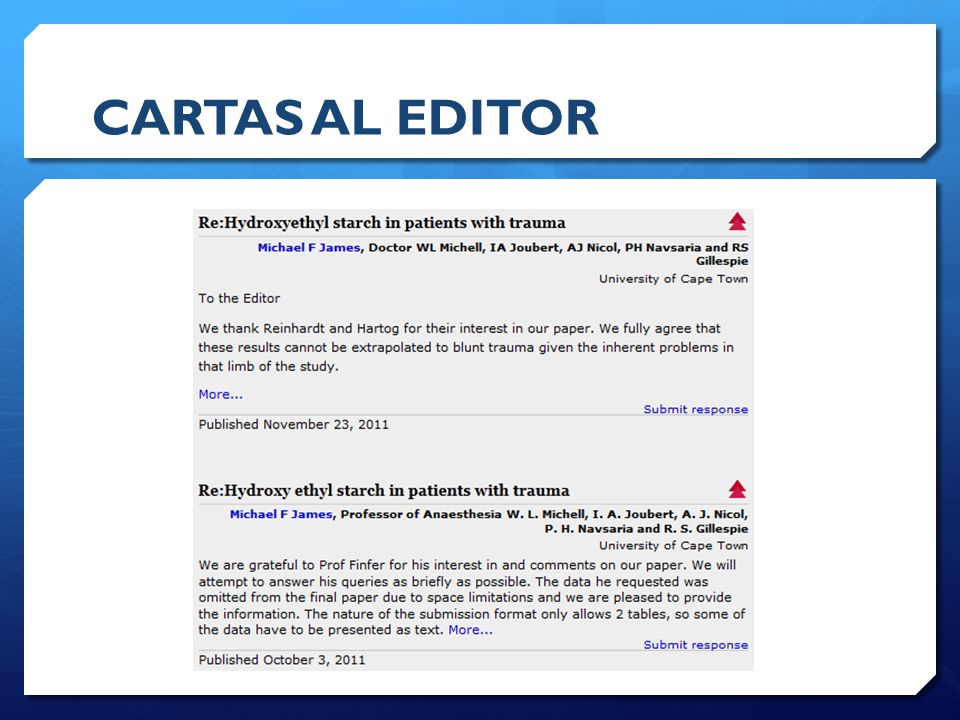Click 'Professor of Anaesthesia W. L. Michell' author text
960x720 pixels.
point(463,514)
